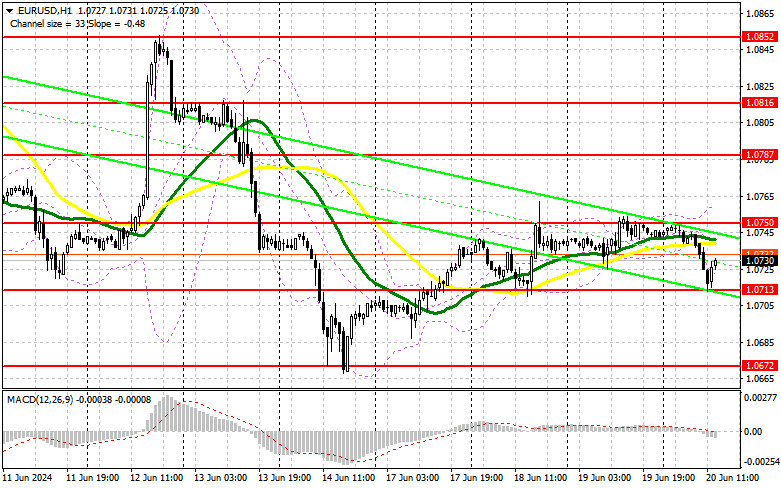This screenshot has width=781, height=489.
Task: Click the '19 Jun 19:00' time axis label
Action: click(668, 478)
